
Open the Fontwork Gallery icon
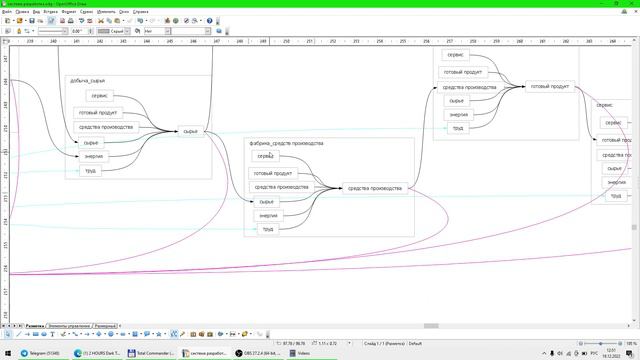pyautogui.click(x=193, y=334)
